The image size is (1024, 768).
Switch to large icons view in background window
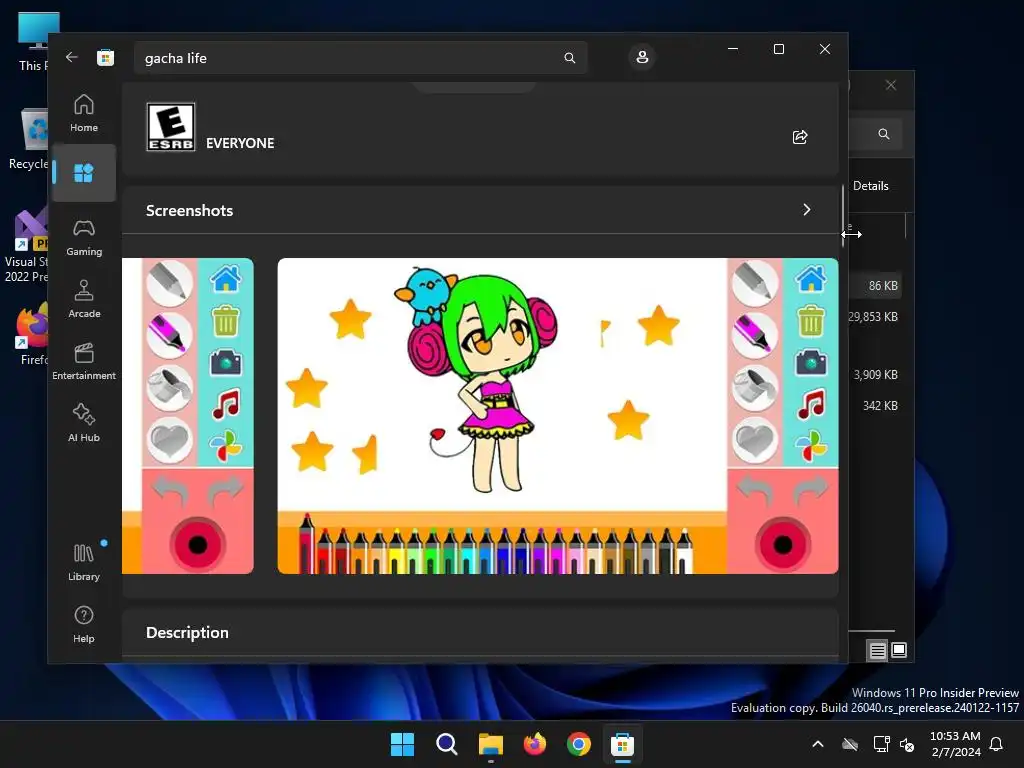click(899, 650)
